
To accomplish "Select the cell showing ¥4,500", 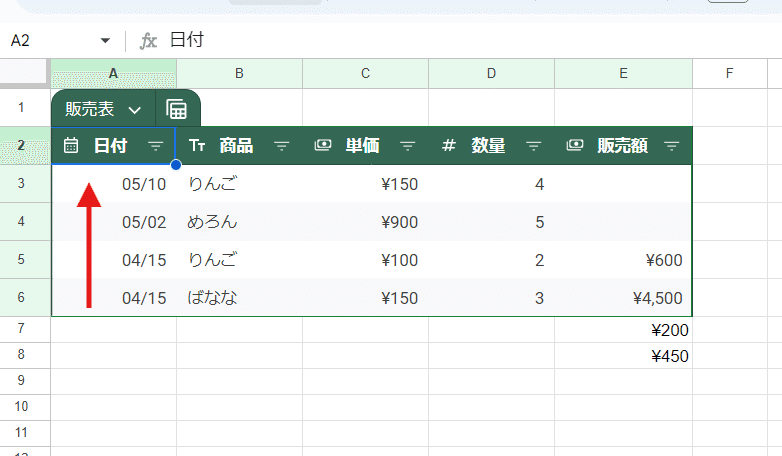I will tap(623, 297).
